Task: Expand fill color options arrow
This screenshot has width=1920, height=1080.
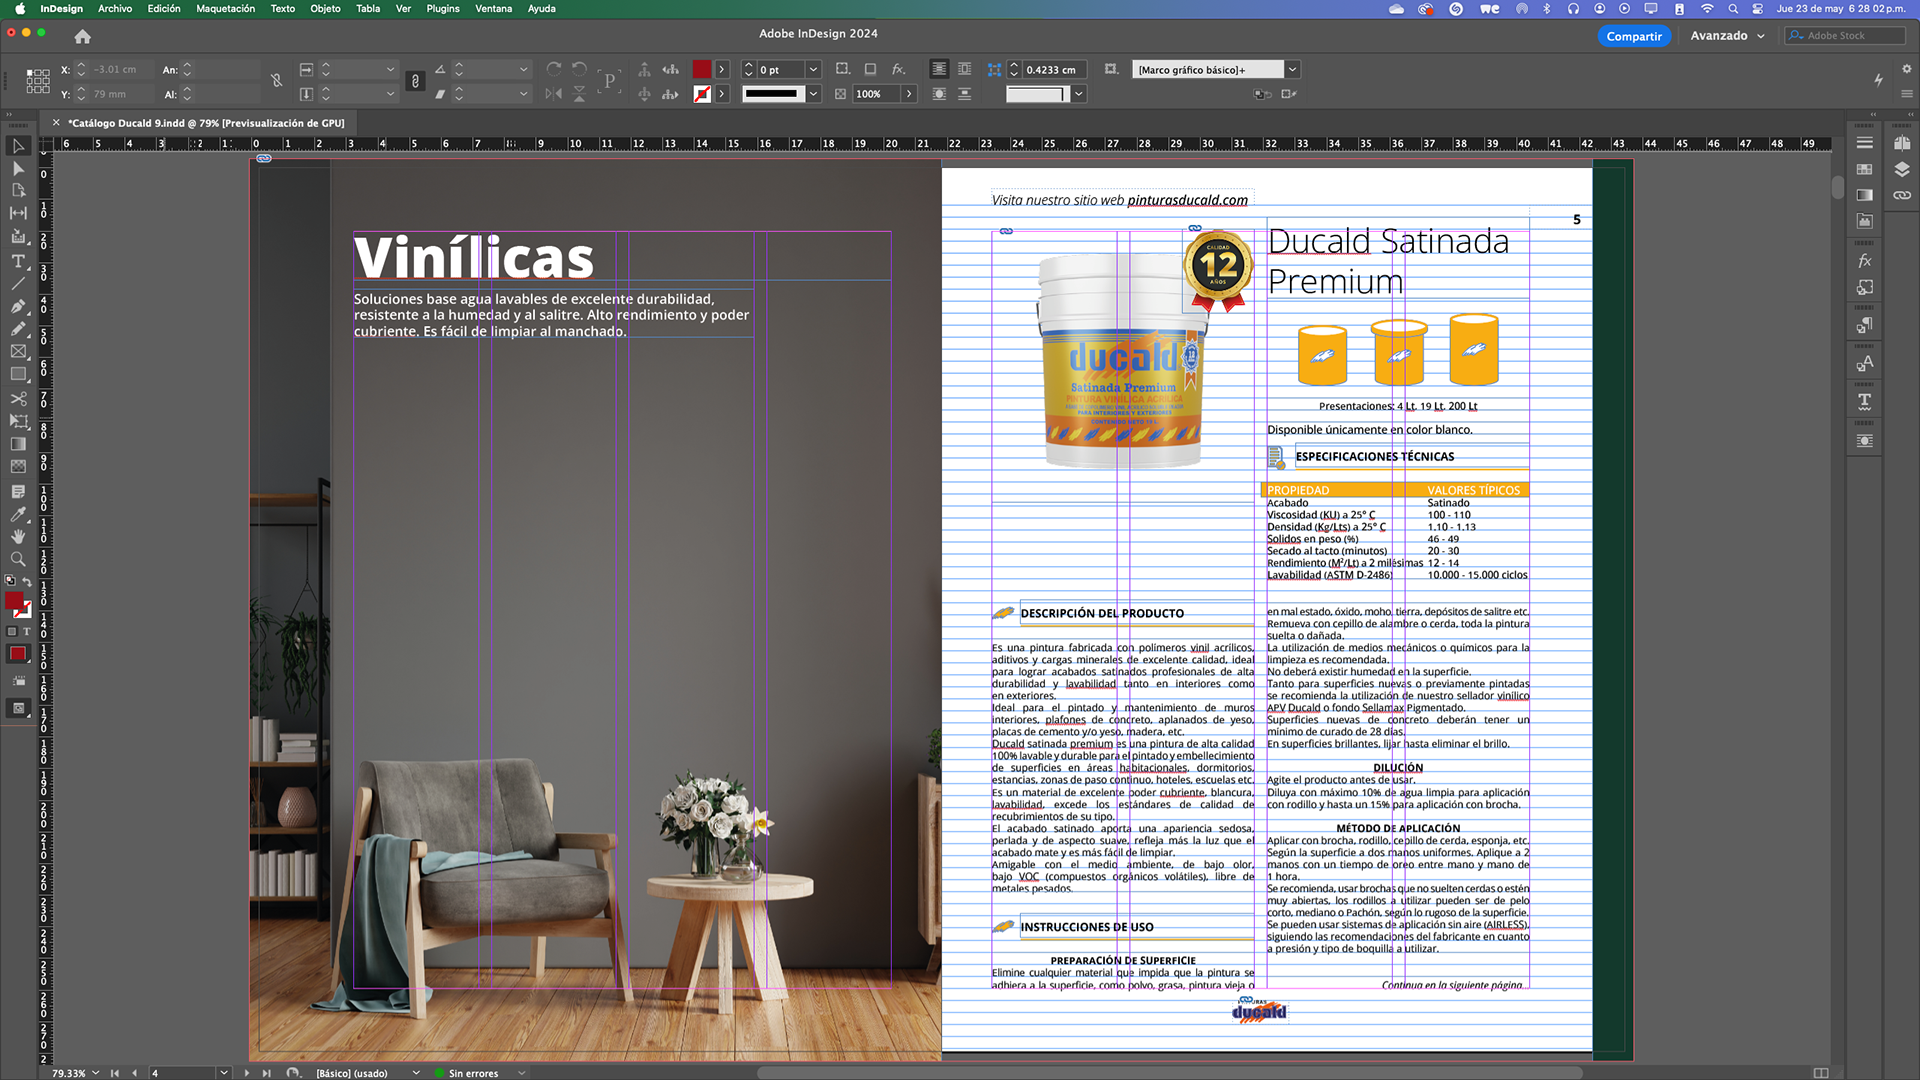Action: tap(722, 69)
